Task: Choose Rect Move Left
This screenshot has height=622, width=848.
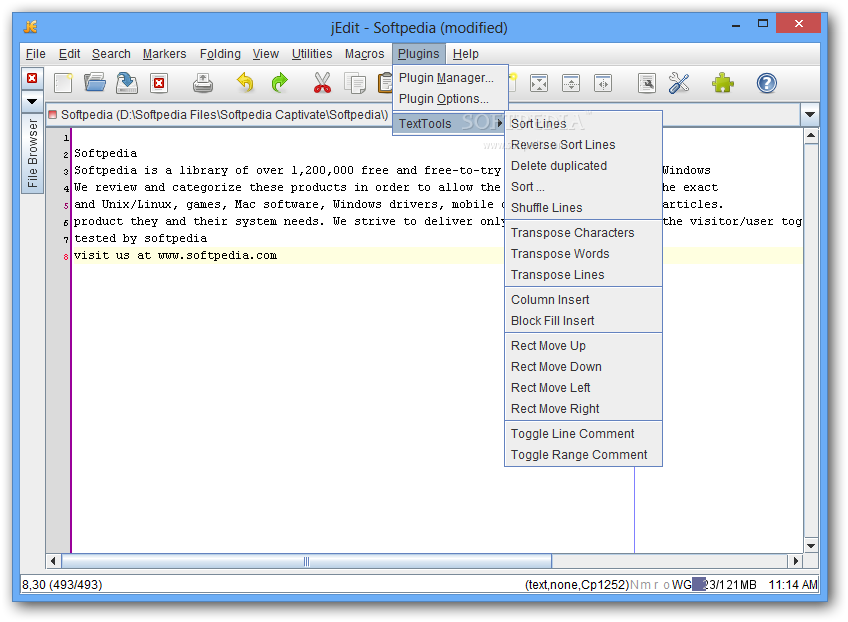Action: [583, 388]
